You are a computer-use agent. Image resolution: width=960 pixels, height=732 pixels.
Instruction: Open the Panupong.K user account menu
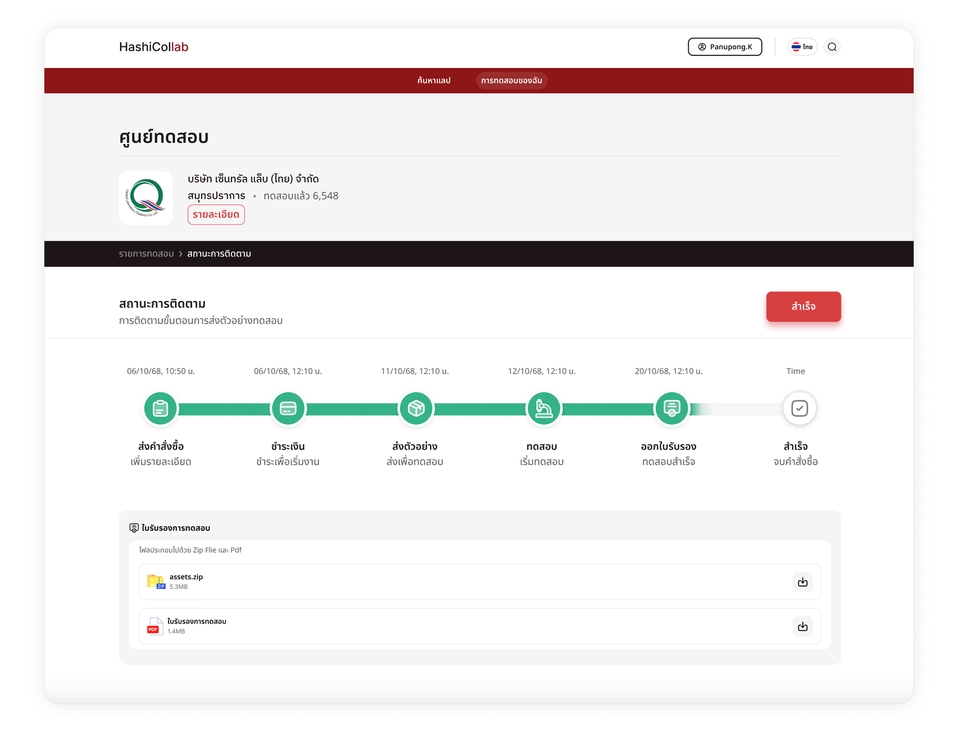pos(725,47)
